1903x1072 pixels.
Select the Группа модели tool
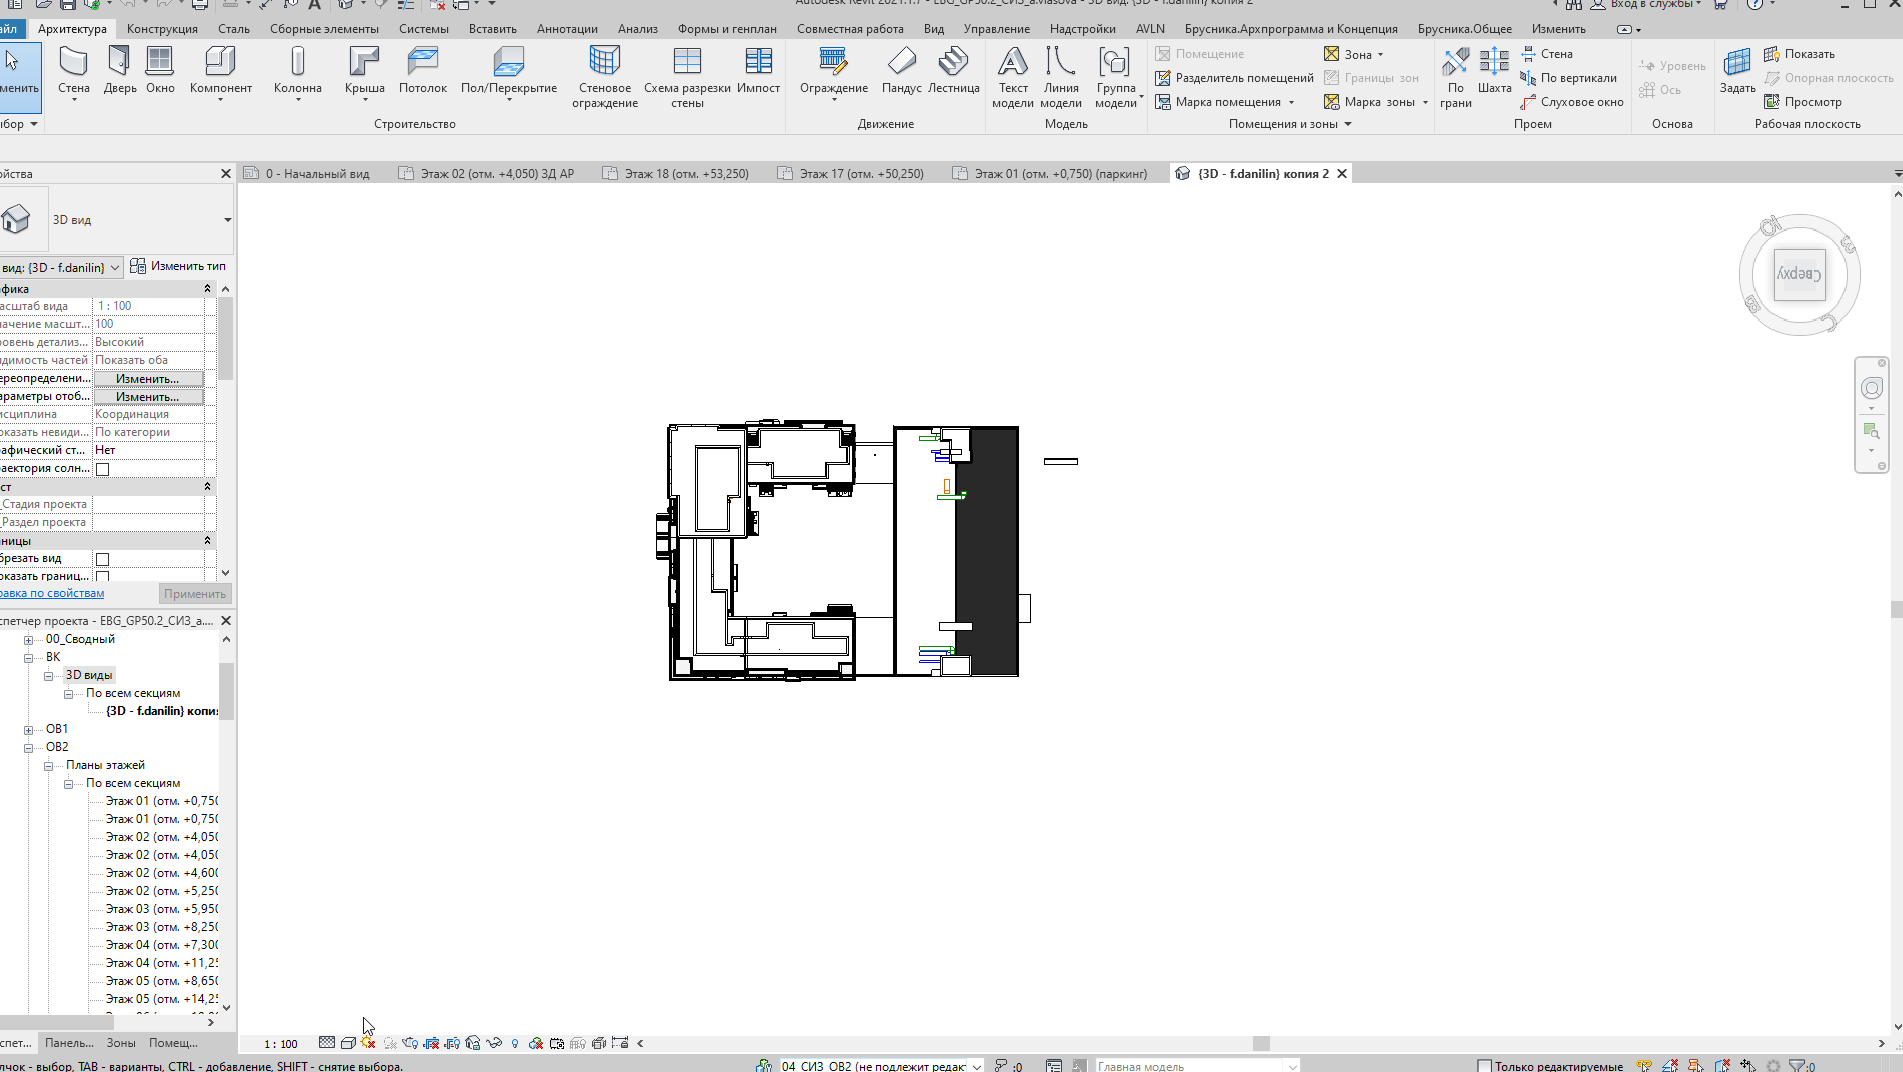click(x=1116, y=77)
